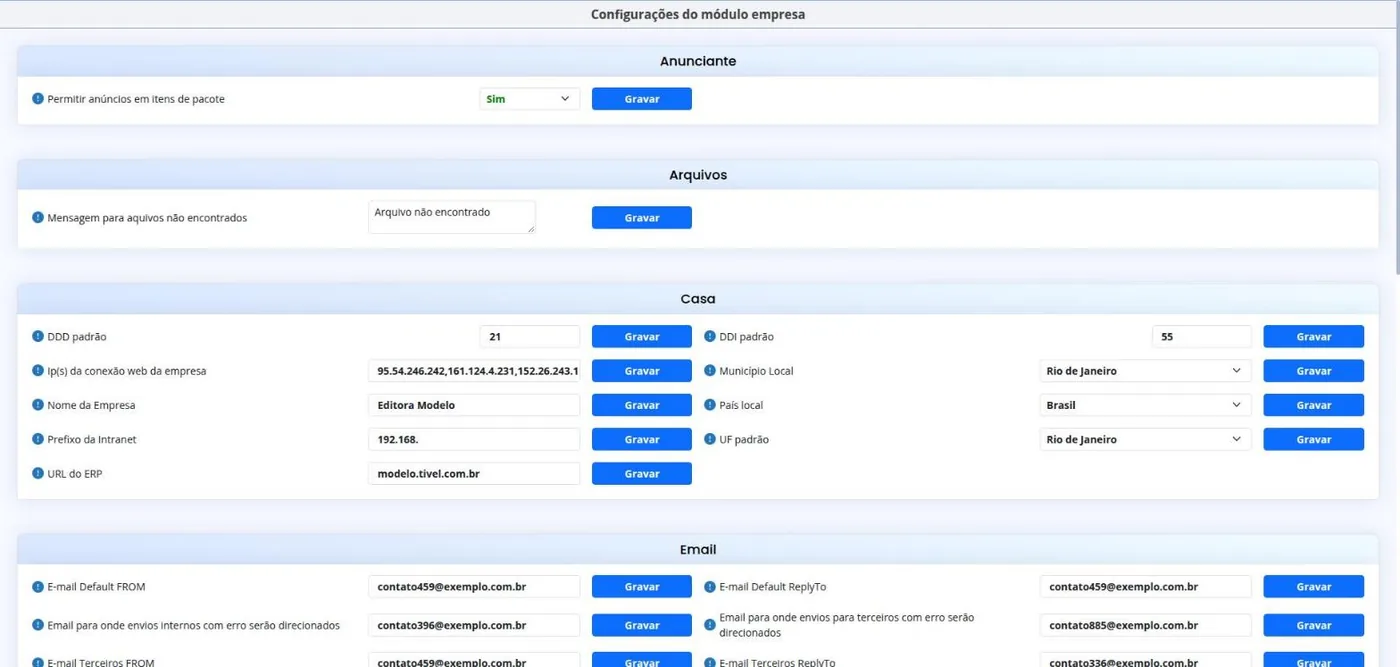Click the E-mail Default FROM input field
Screen dimensions: 1400x667
(x=474, y=587)
